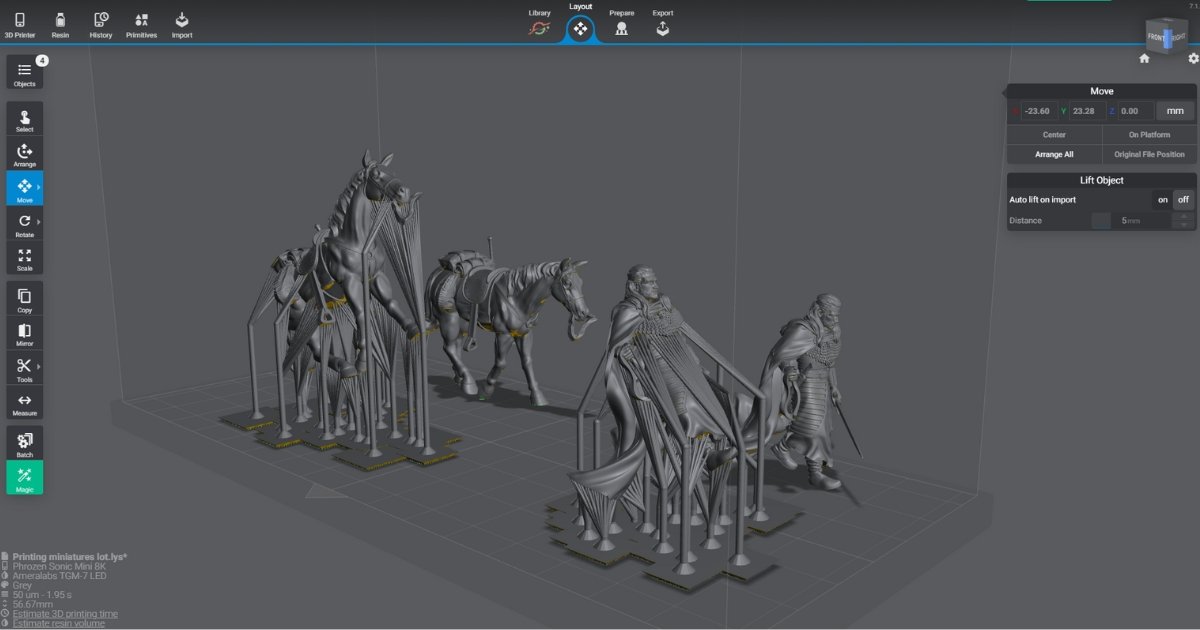The height and width of the screenshot is (630, 1200).
Task: Select the Mirror tool
Action: (x=24, y=331)
